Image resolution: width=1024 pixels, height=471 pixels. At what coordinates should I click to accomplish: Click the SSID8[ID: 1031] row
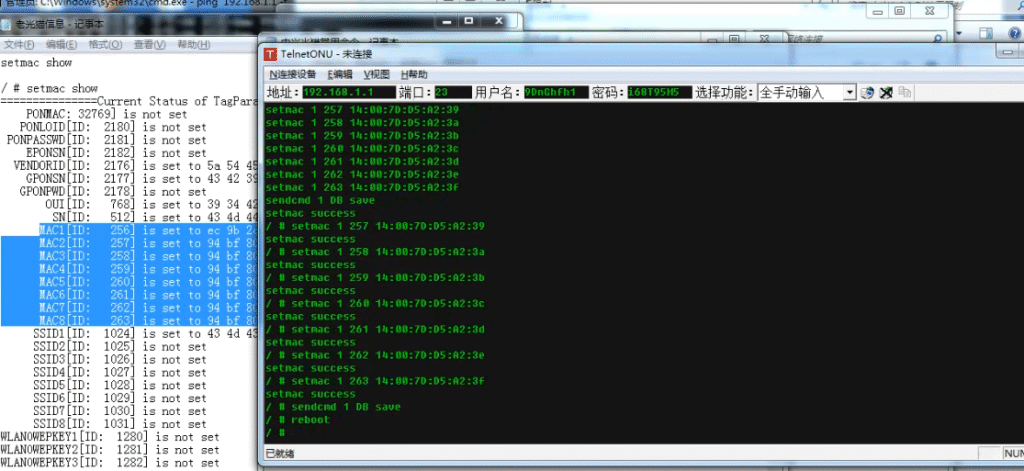click(x=119, y=424)
